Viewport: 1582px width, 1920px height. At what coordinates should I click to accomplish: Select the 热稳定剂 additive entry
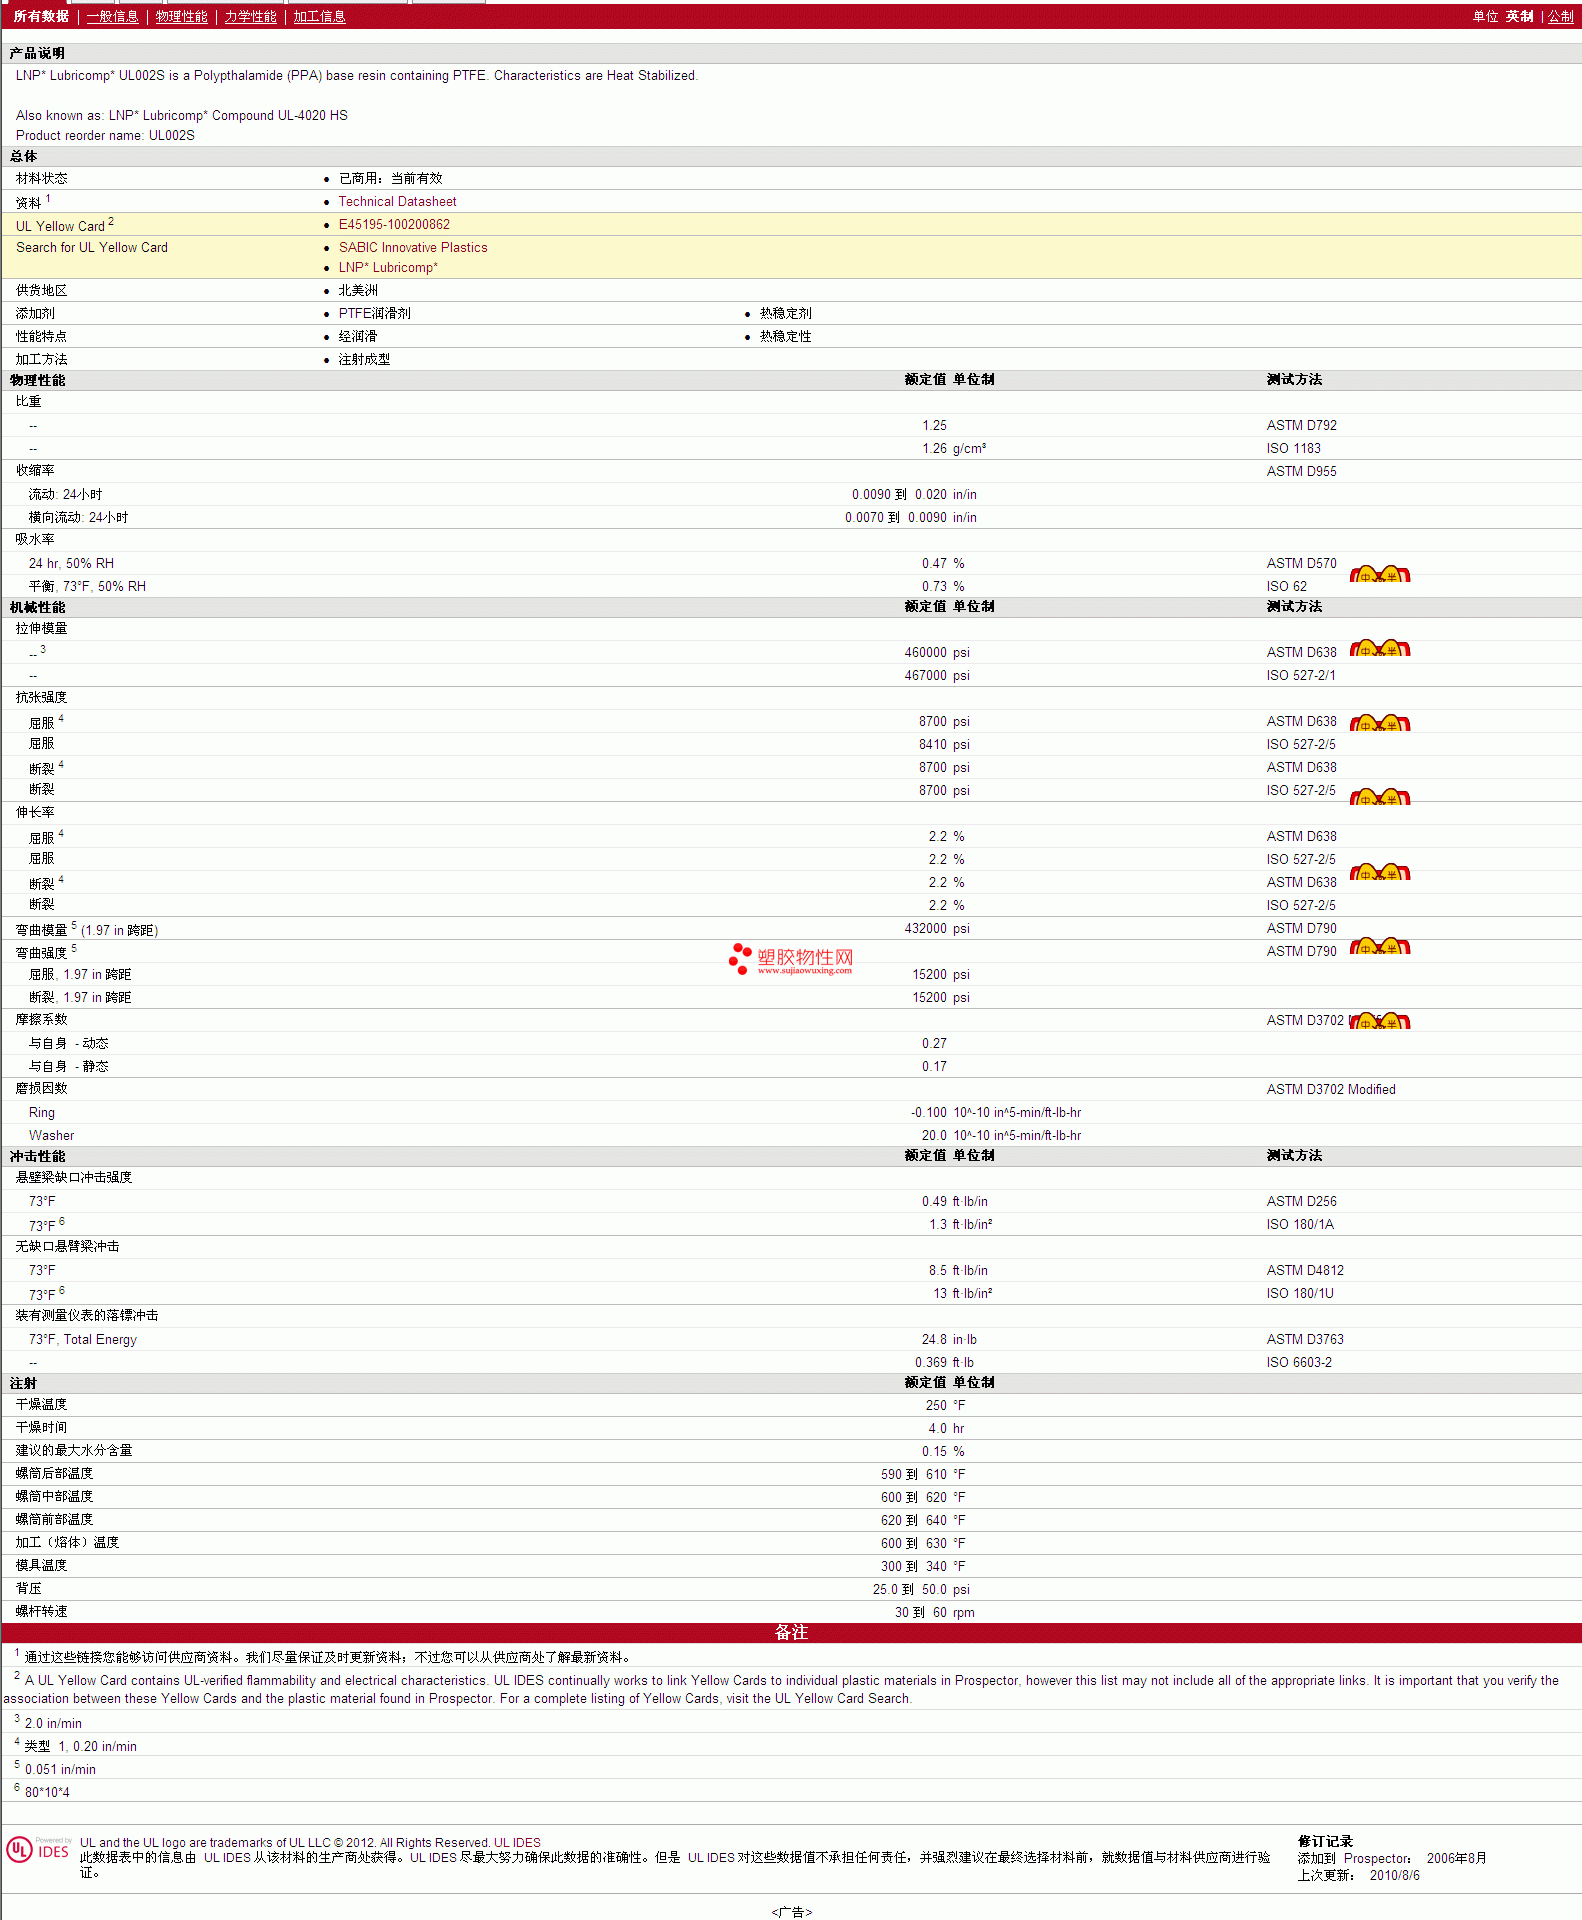pos(785,313)
